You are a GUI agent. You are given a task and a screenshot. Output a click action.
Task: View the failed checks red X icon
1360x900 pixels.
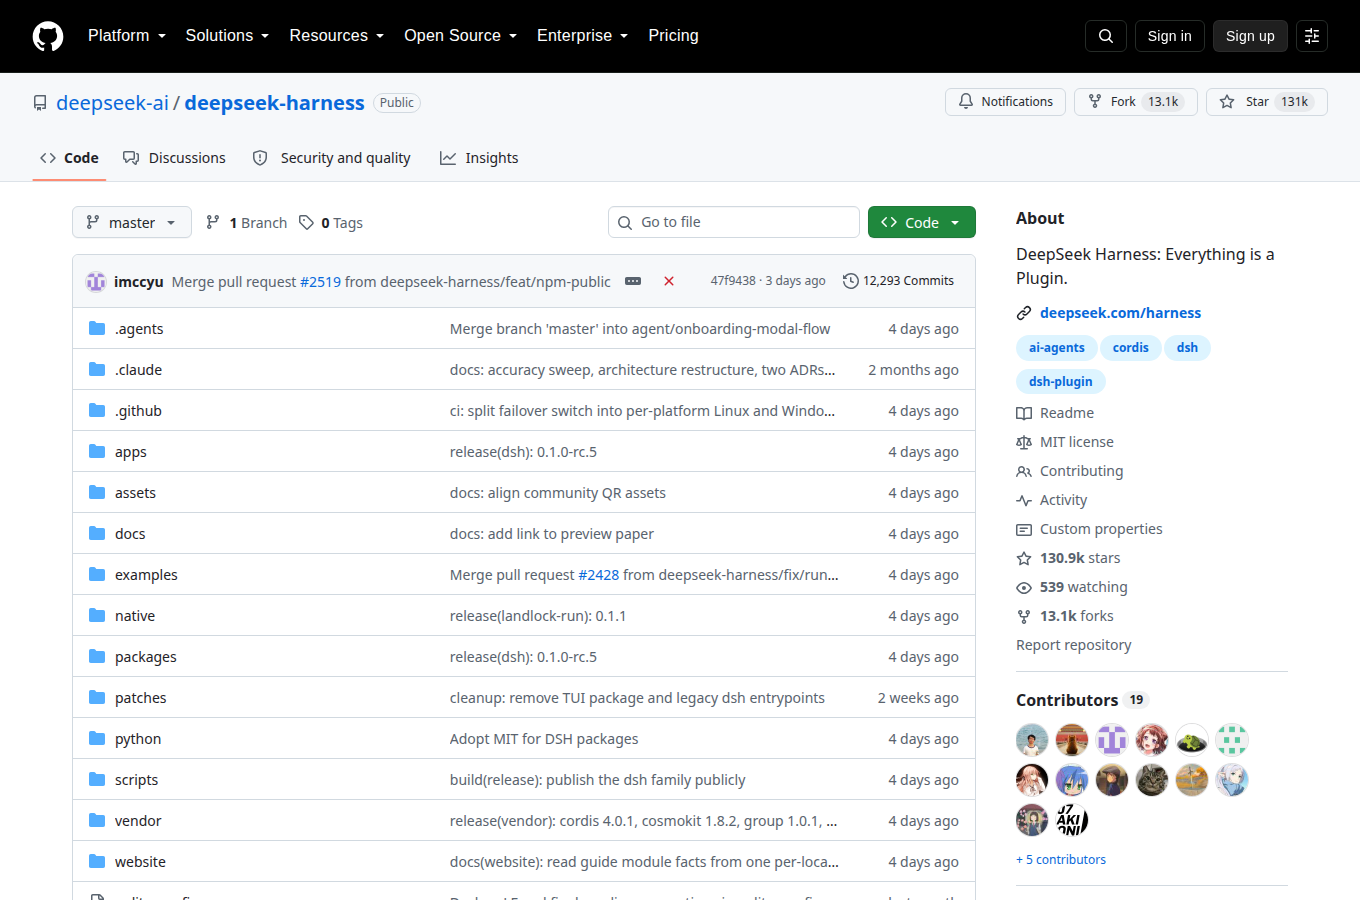669,281
